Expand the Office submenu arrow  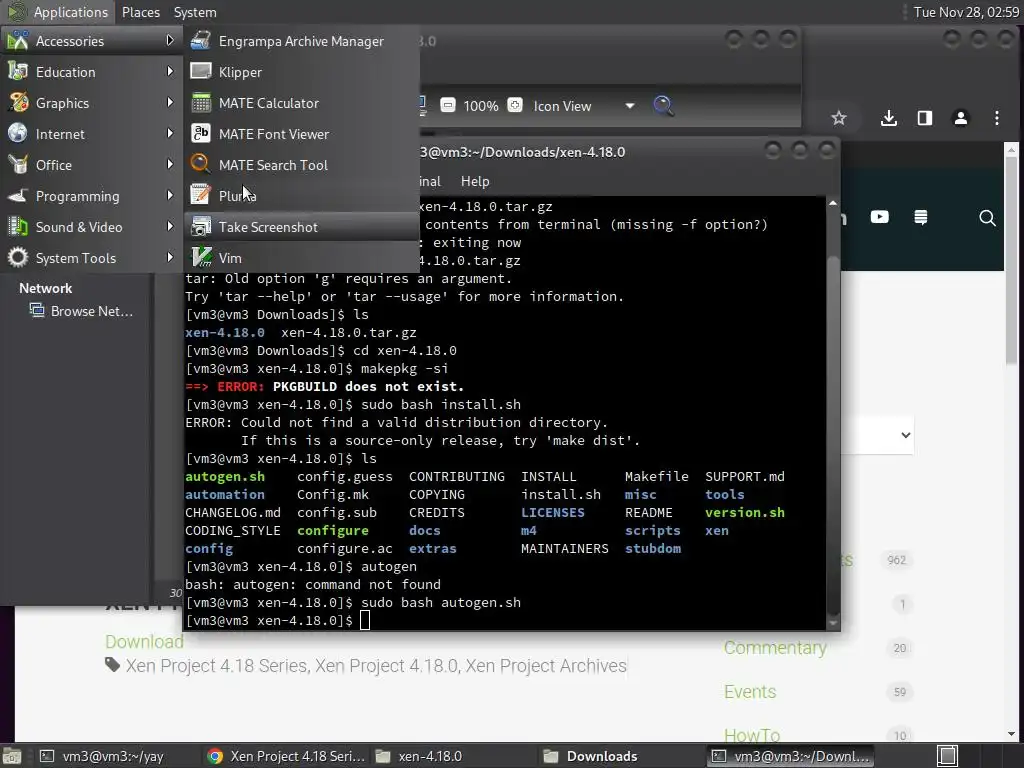170,165
